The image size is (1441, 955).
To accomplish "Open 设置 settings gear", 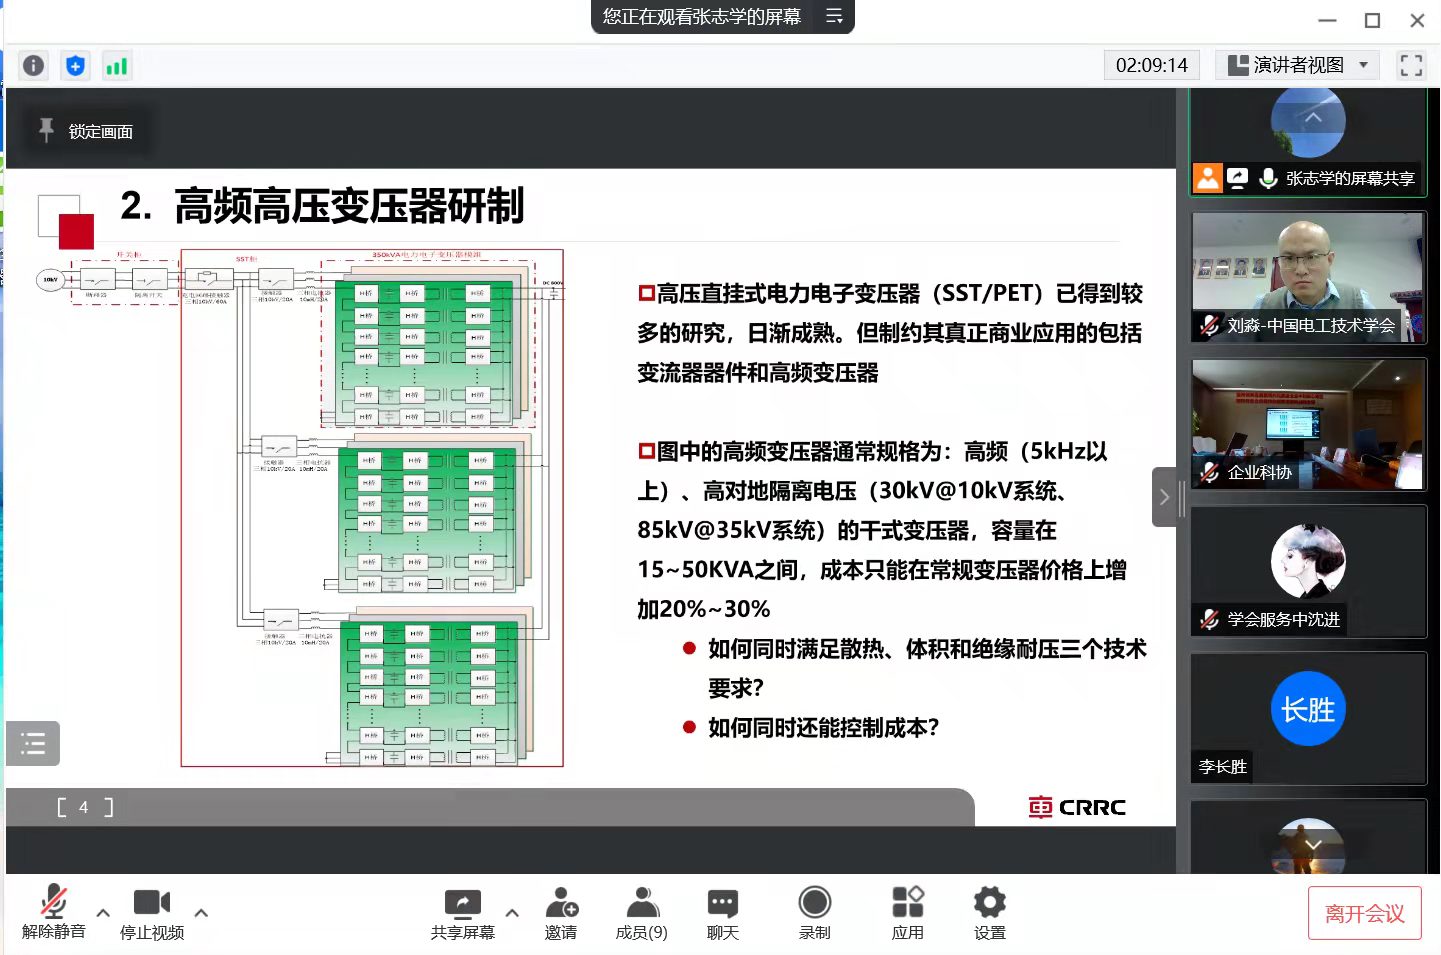I will point(989,913).
